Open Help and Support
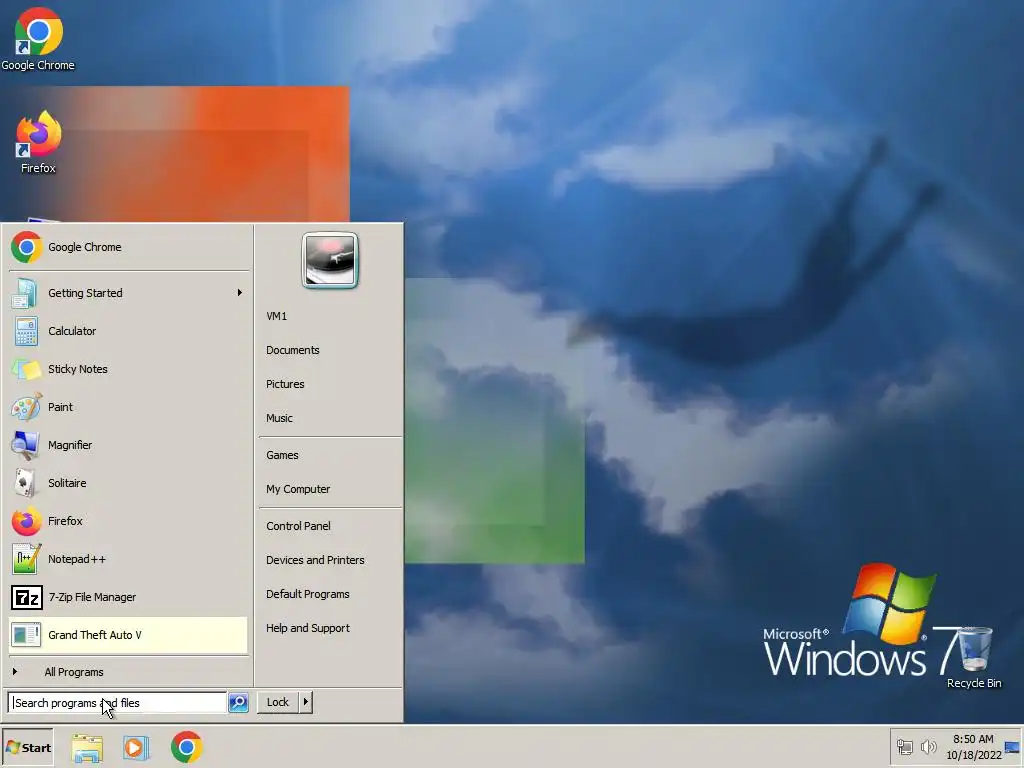Screen dimensions: 1024x768 tap(308, 628)
